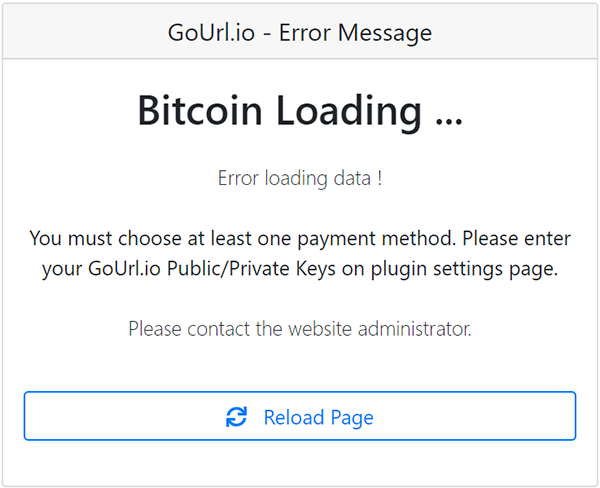This screenshot has width=600, height=488.
Task: Click the circular arrows refresh icon
Action: (236, 416)
